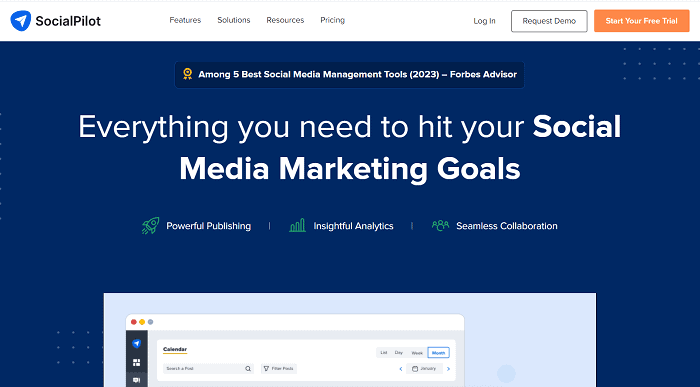The image size is (700, 387).
Task: Switch to List view in calendar preview
Action: coord(383,353)
